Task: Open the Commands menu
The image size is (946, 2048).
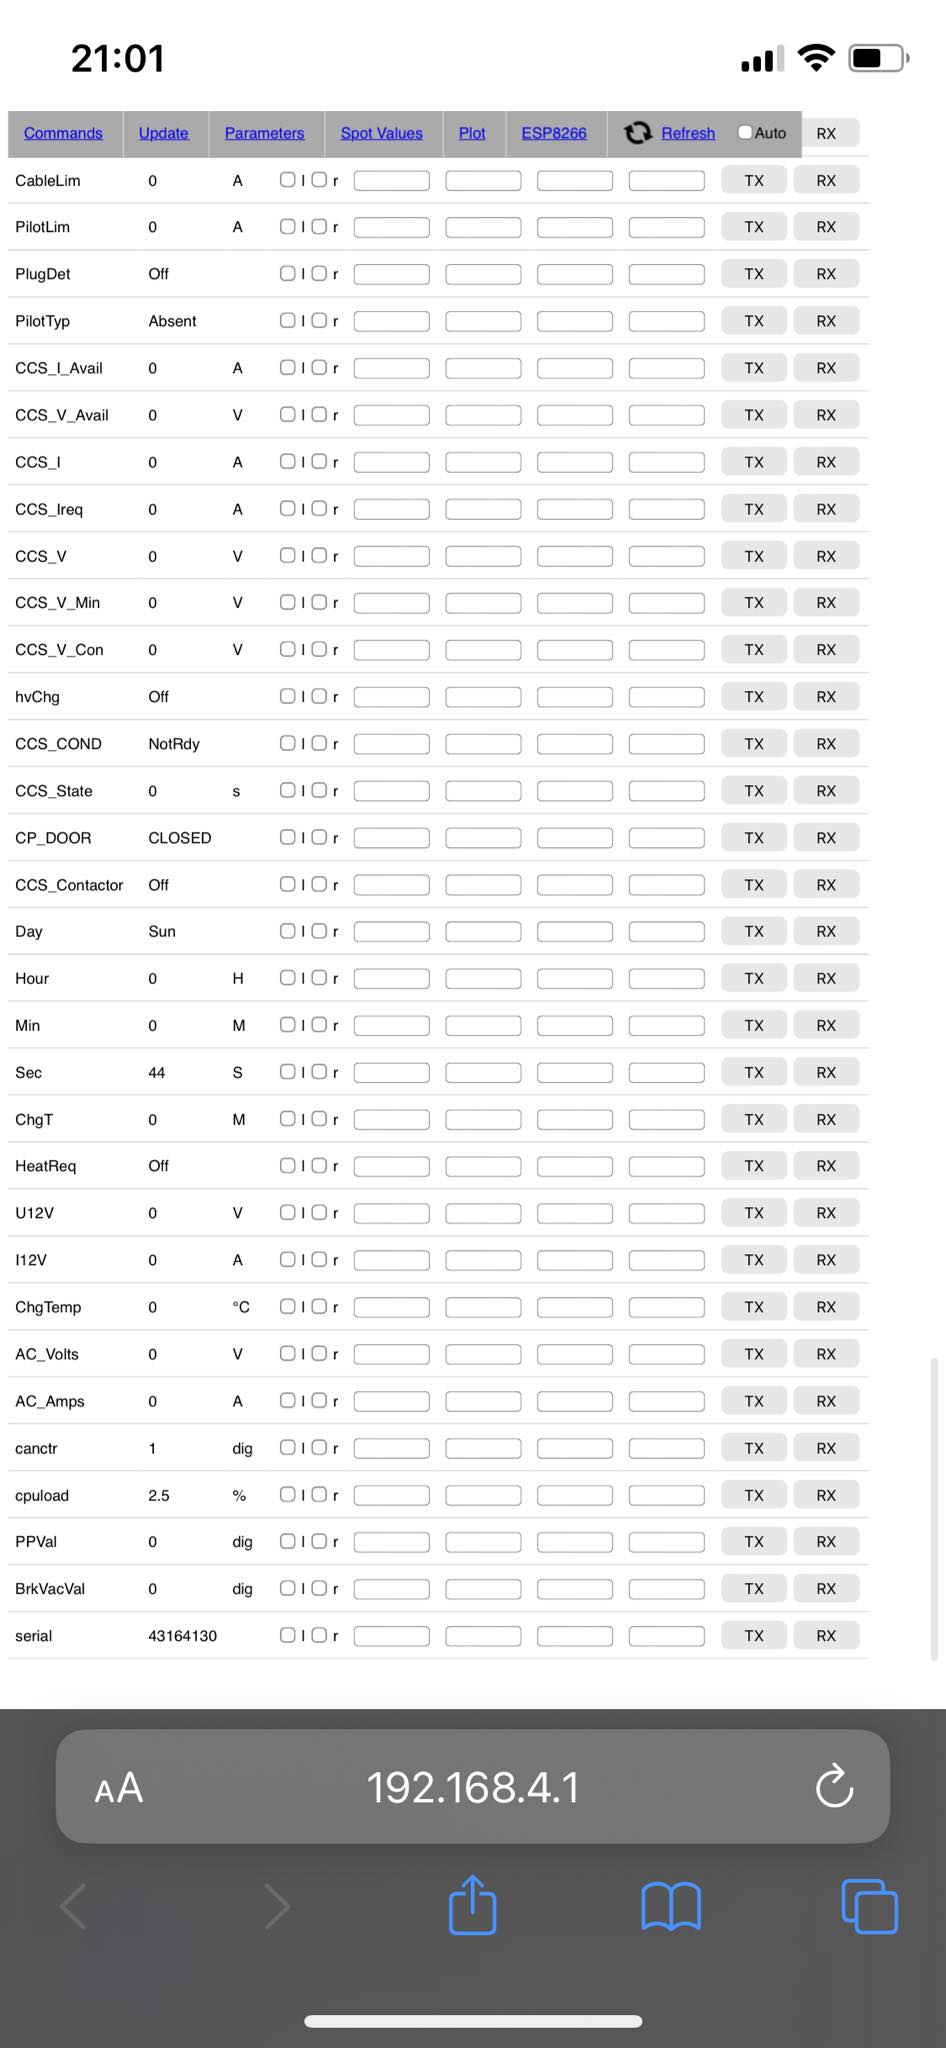Action: tap(63, 133)
